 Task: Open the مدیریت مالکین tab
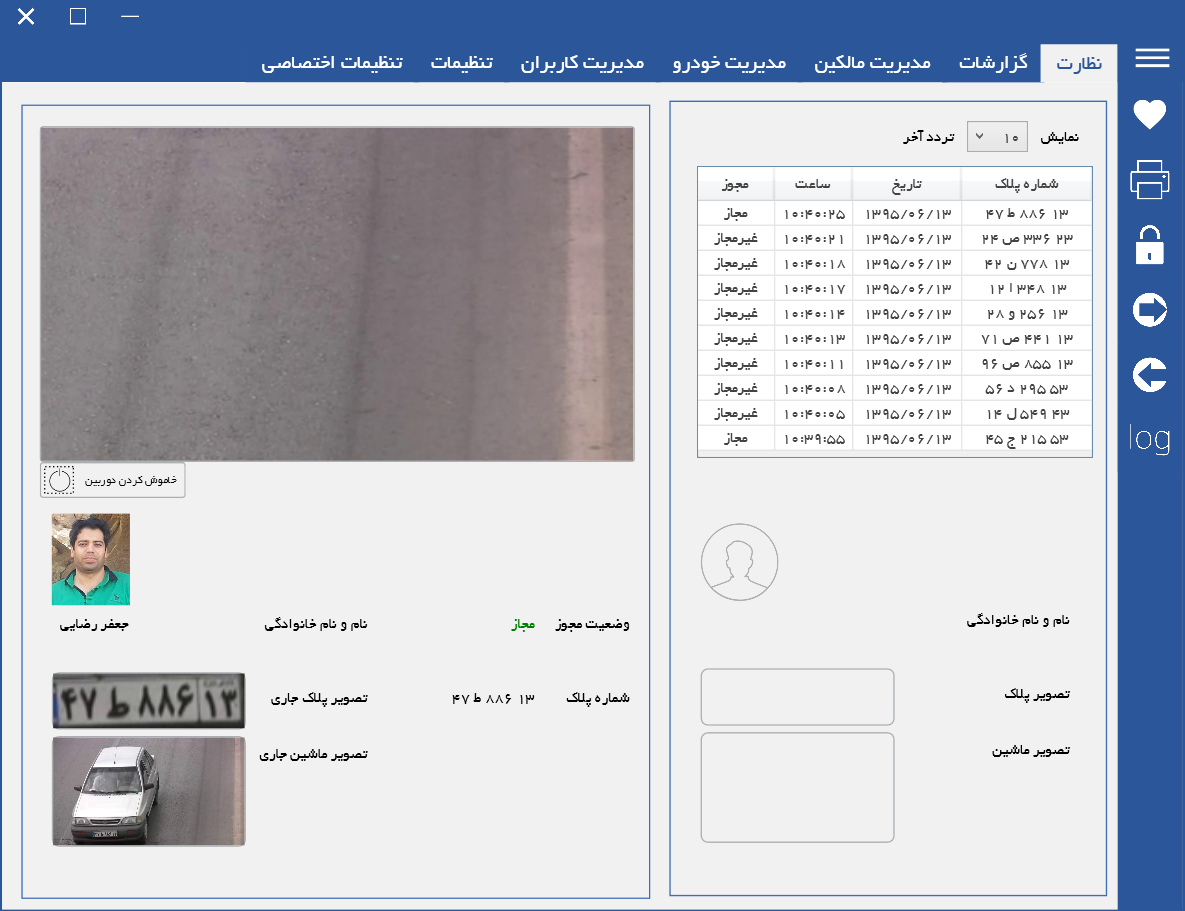[x=872, y=63]
